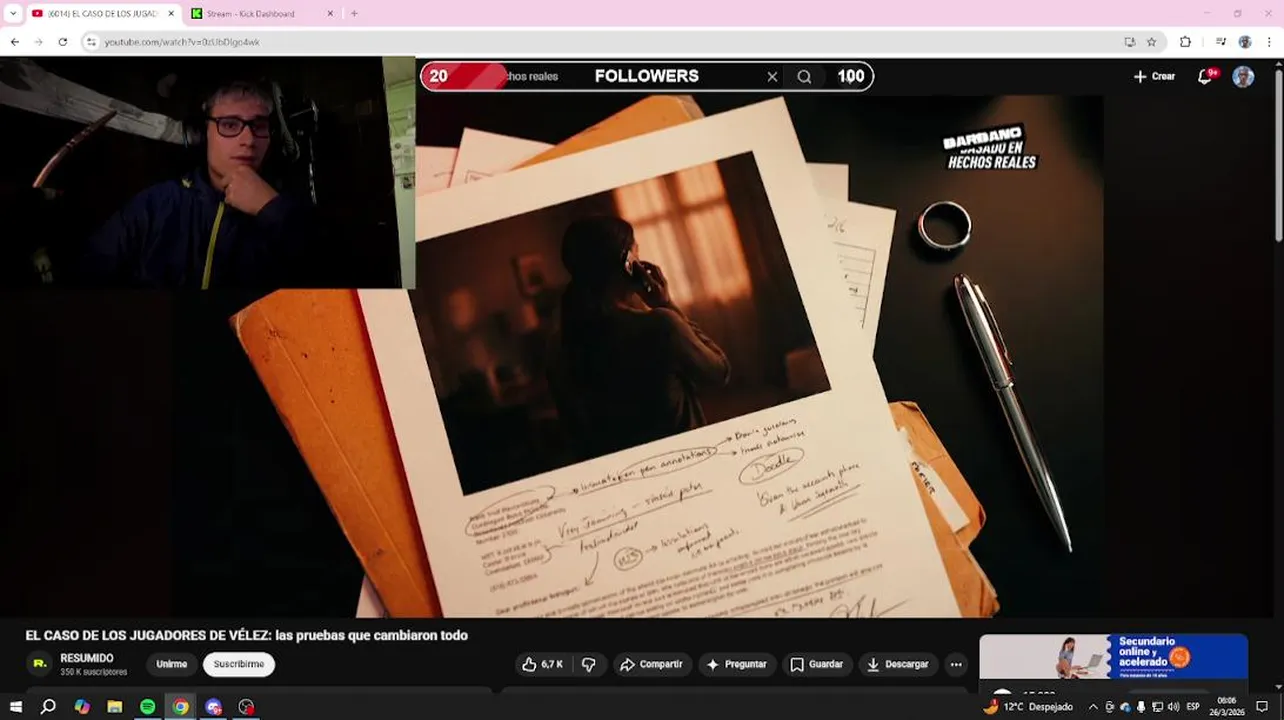Open the volume icon in system tray
The image size is (1284, 720).
tap(1173, 707)
